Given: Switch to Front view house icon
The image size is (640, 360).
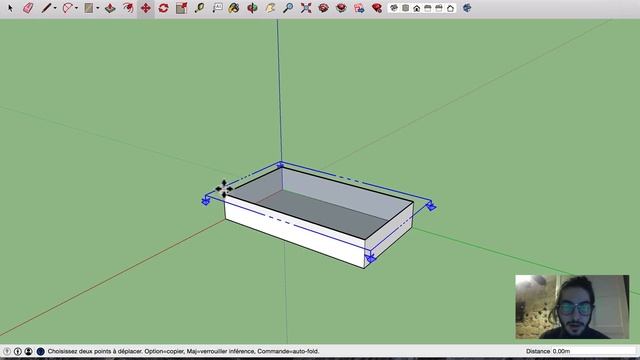Looking at the screenshot, I should tap(417, 8).
